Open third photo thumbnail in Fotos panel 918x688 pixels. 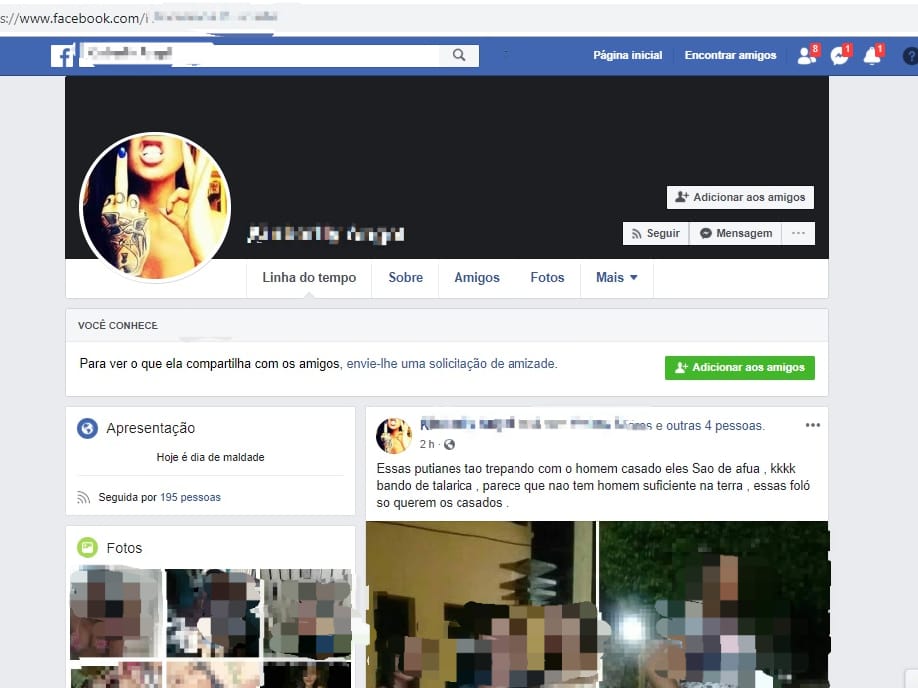(307, 613)
